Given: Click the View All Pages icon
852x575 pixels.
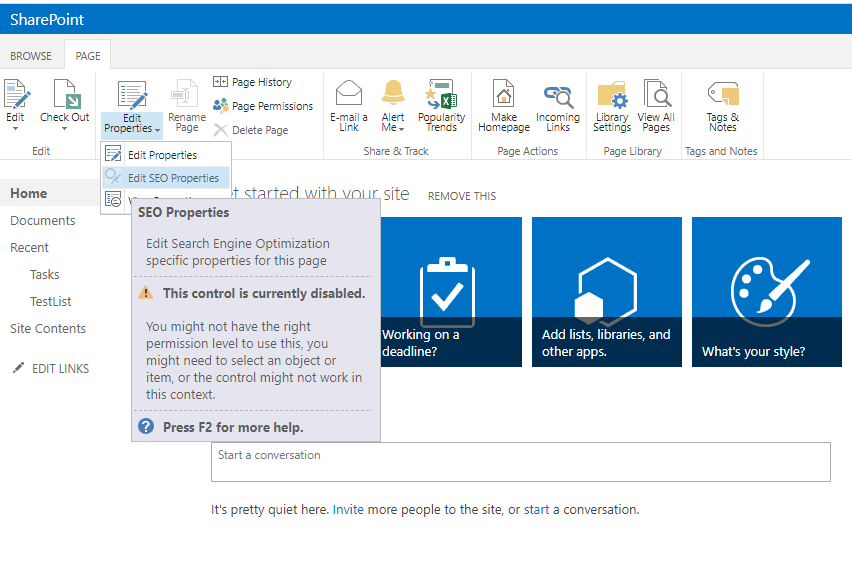Looking at the screenshot, I should pyautogui.click(x=656, y=93).
